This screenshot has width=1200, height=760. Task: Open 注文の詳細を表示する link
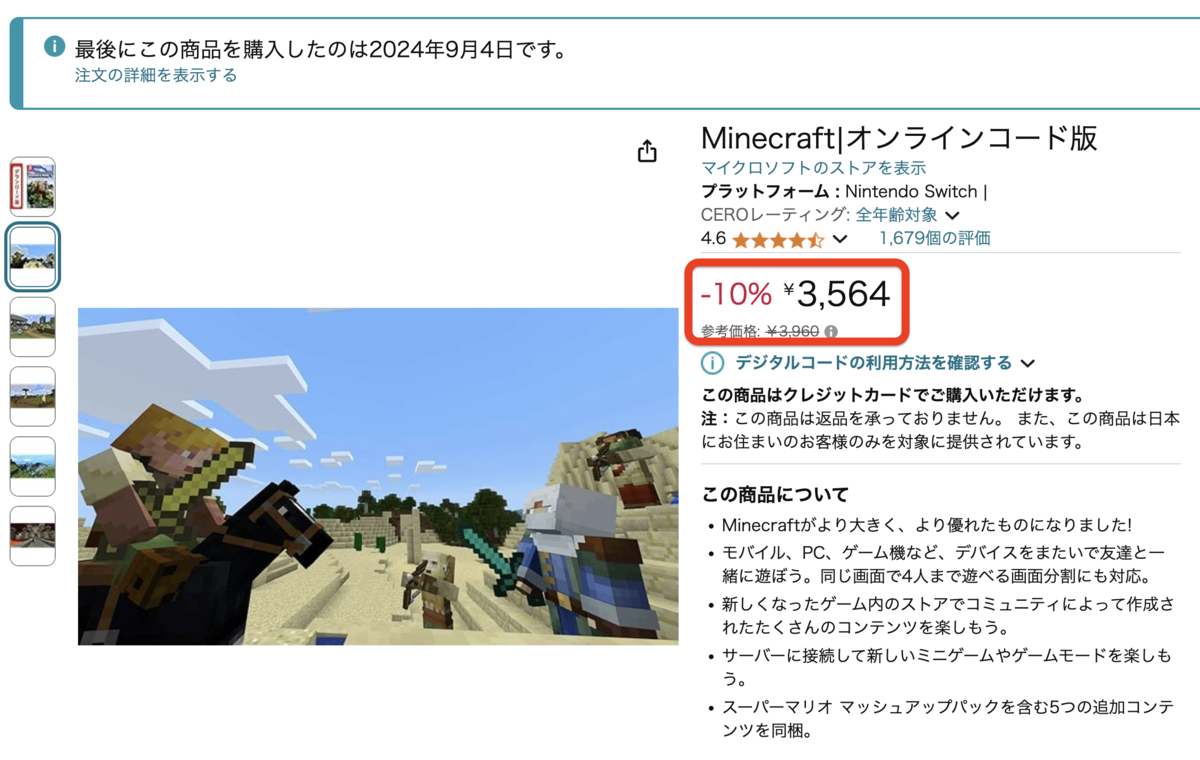coord(156,75)
